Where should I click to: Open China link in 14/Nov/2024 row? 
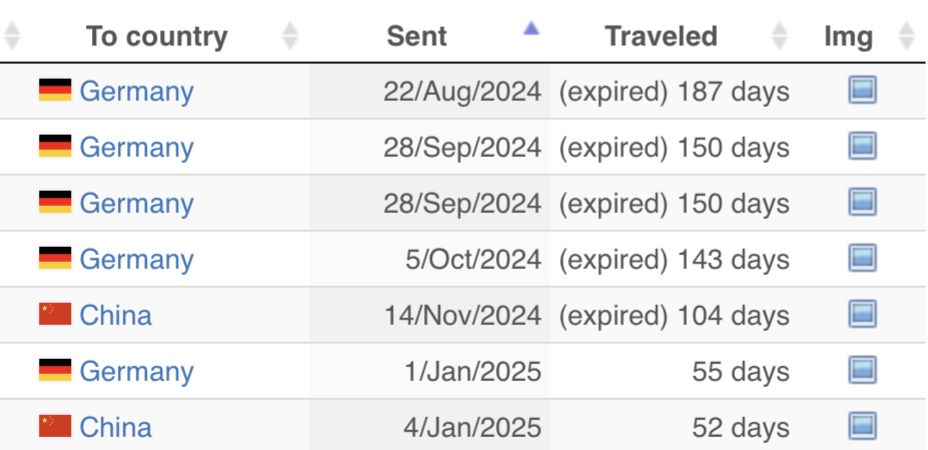click(x=115, y=315)
